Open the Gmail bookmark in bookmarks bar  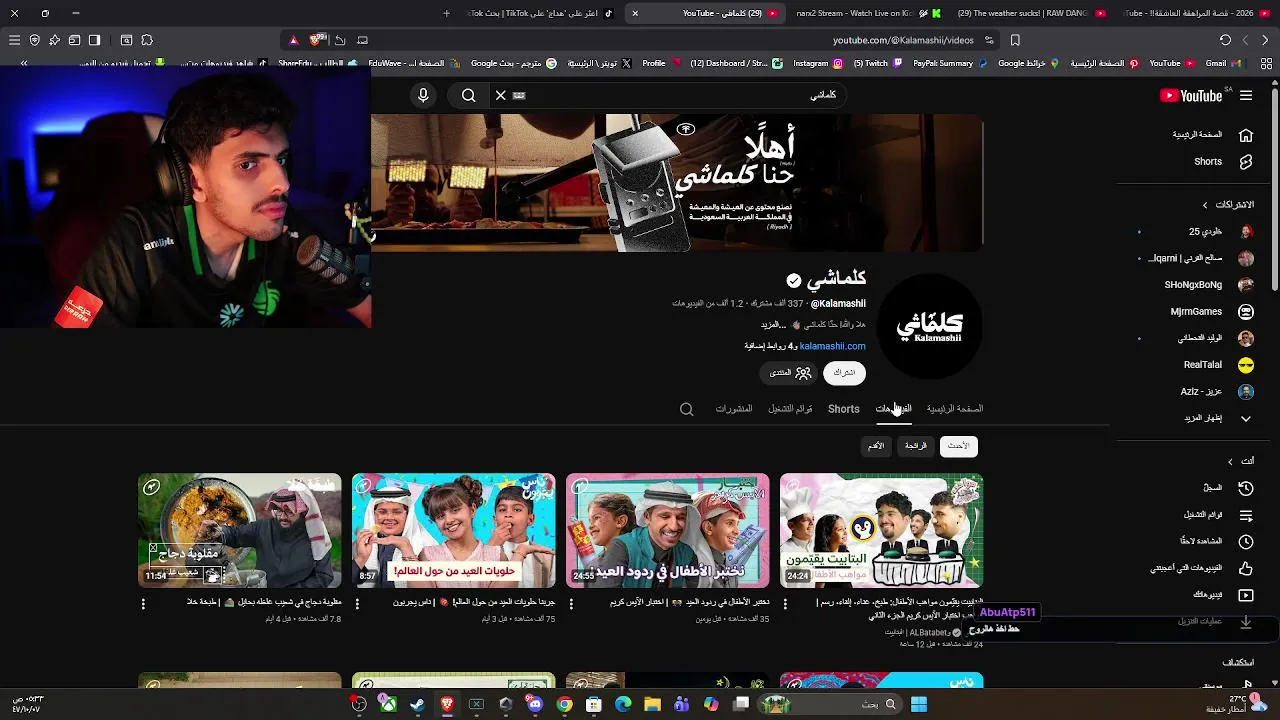1222,63
